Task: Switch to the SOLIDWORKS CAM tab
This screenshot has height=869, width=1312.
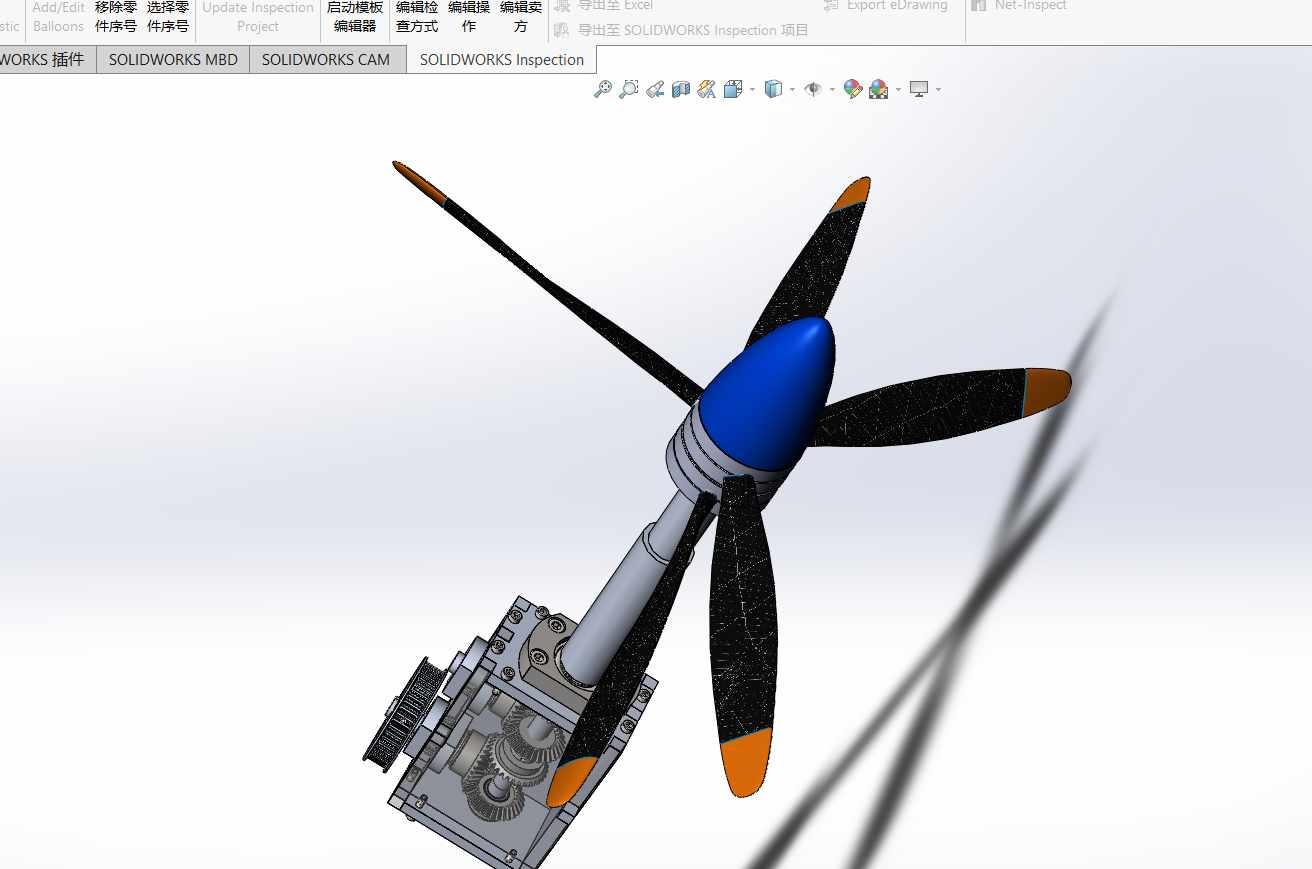Action: (x=326, y=59)
